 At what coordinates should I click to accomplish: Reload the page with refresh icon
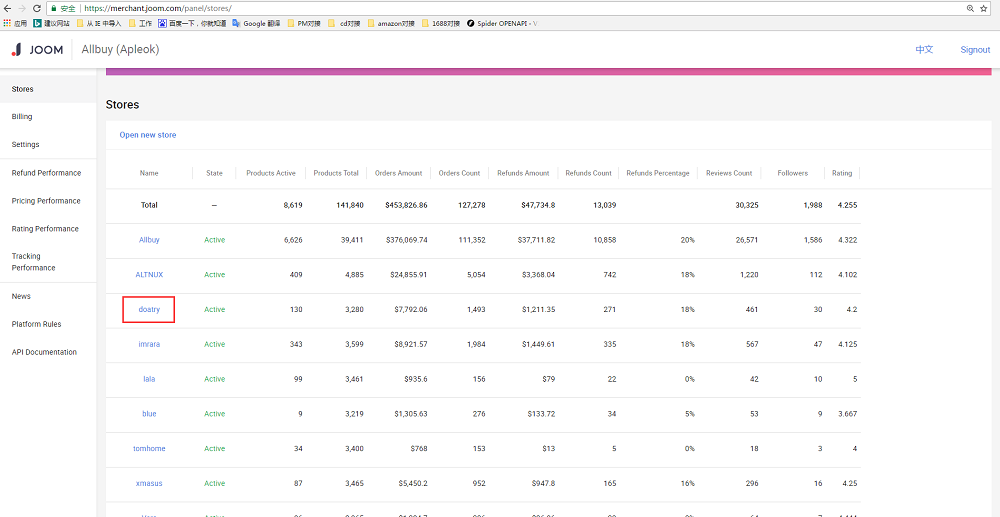click(x=38, y=8)
